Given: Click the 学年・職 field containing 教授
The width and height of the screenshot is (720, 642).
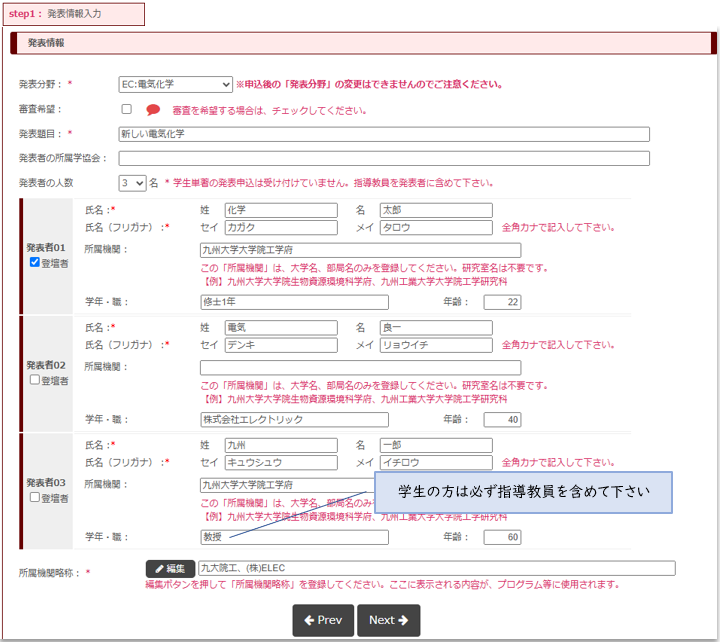Looking at the screenshot, I should (294, 537).
